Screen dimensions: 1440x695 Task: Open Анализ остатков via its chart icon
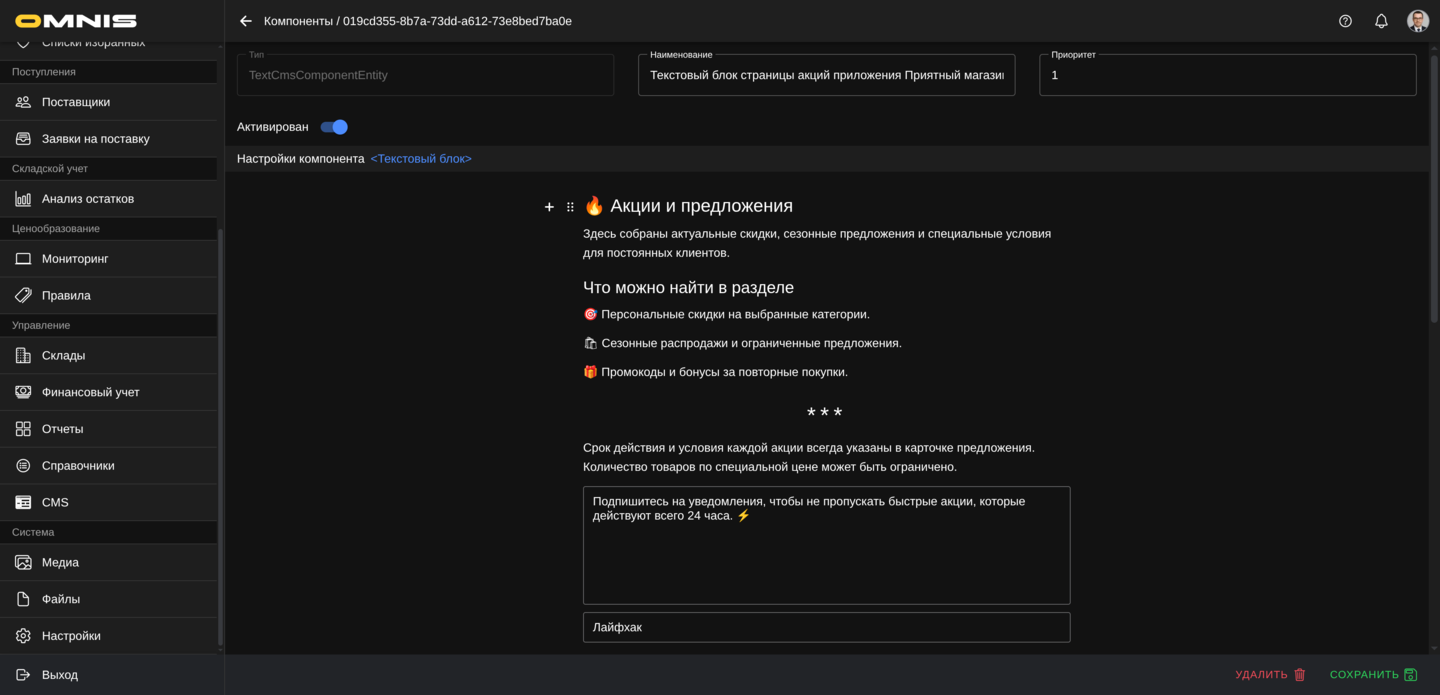click(23, 198)
